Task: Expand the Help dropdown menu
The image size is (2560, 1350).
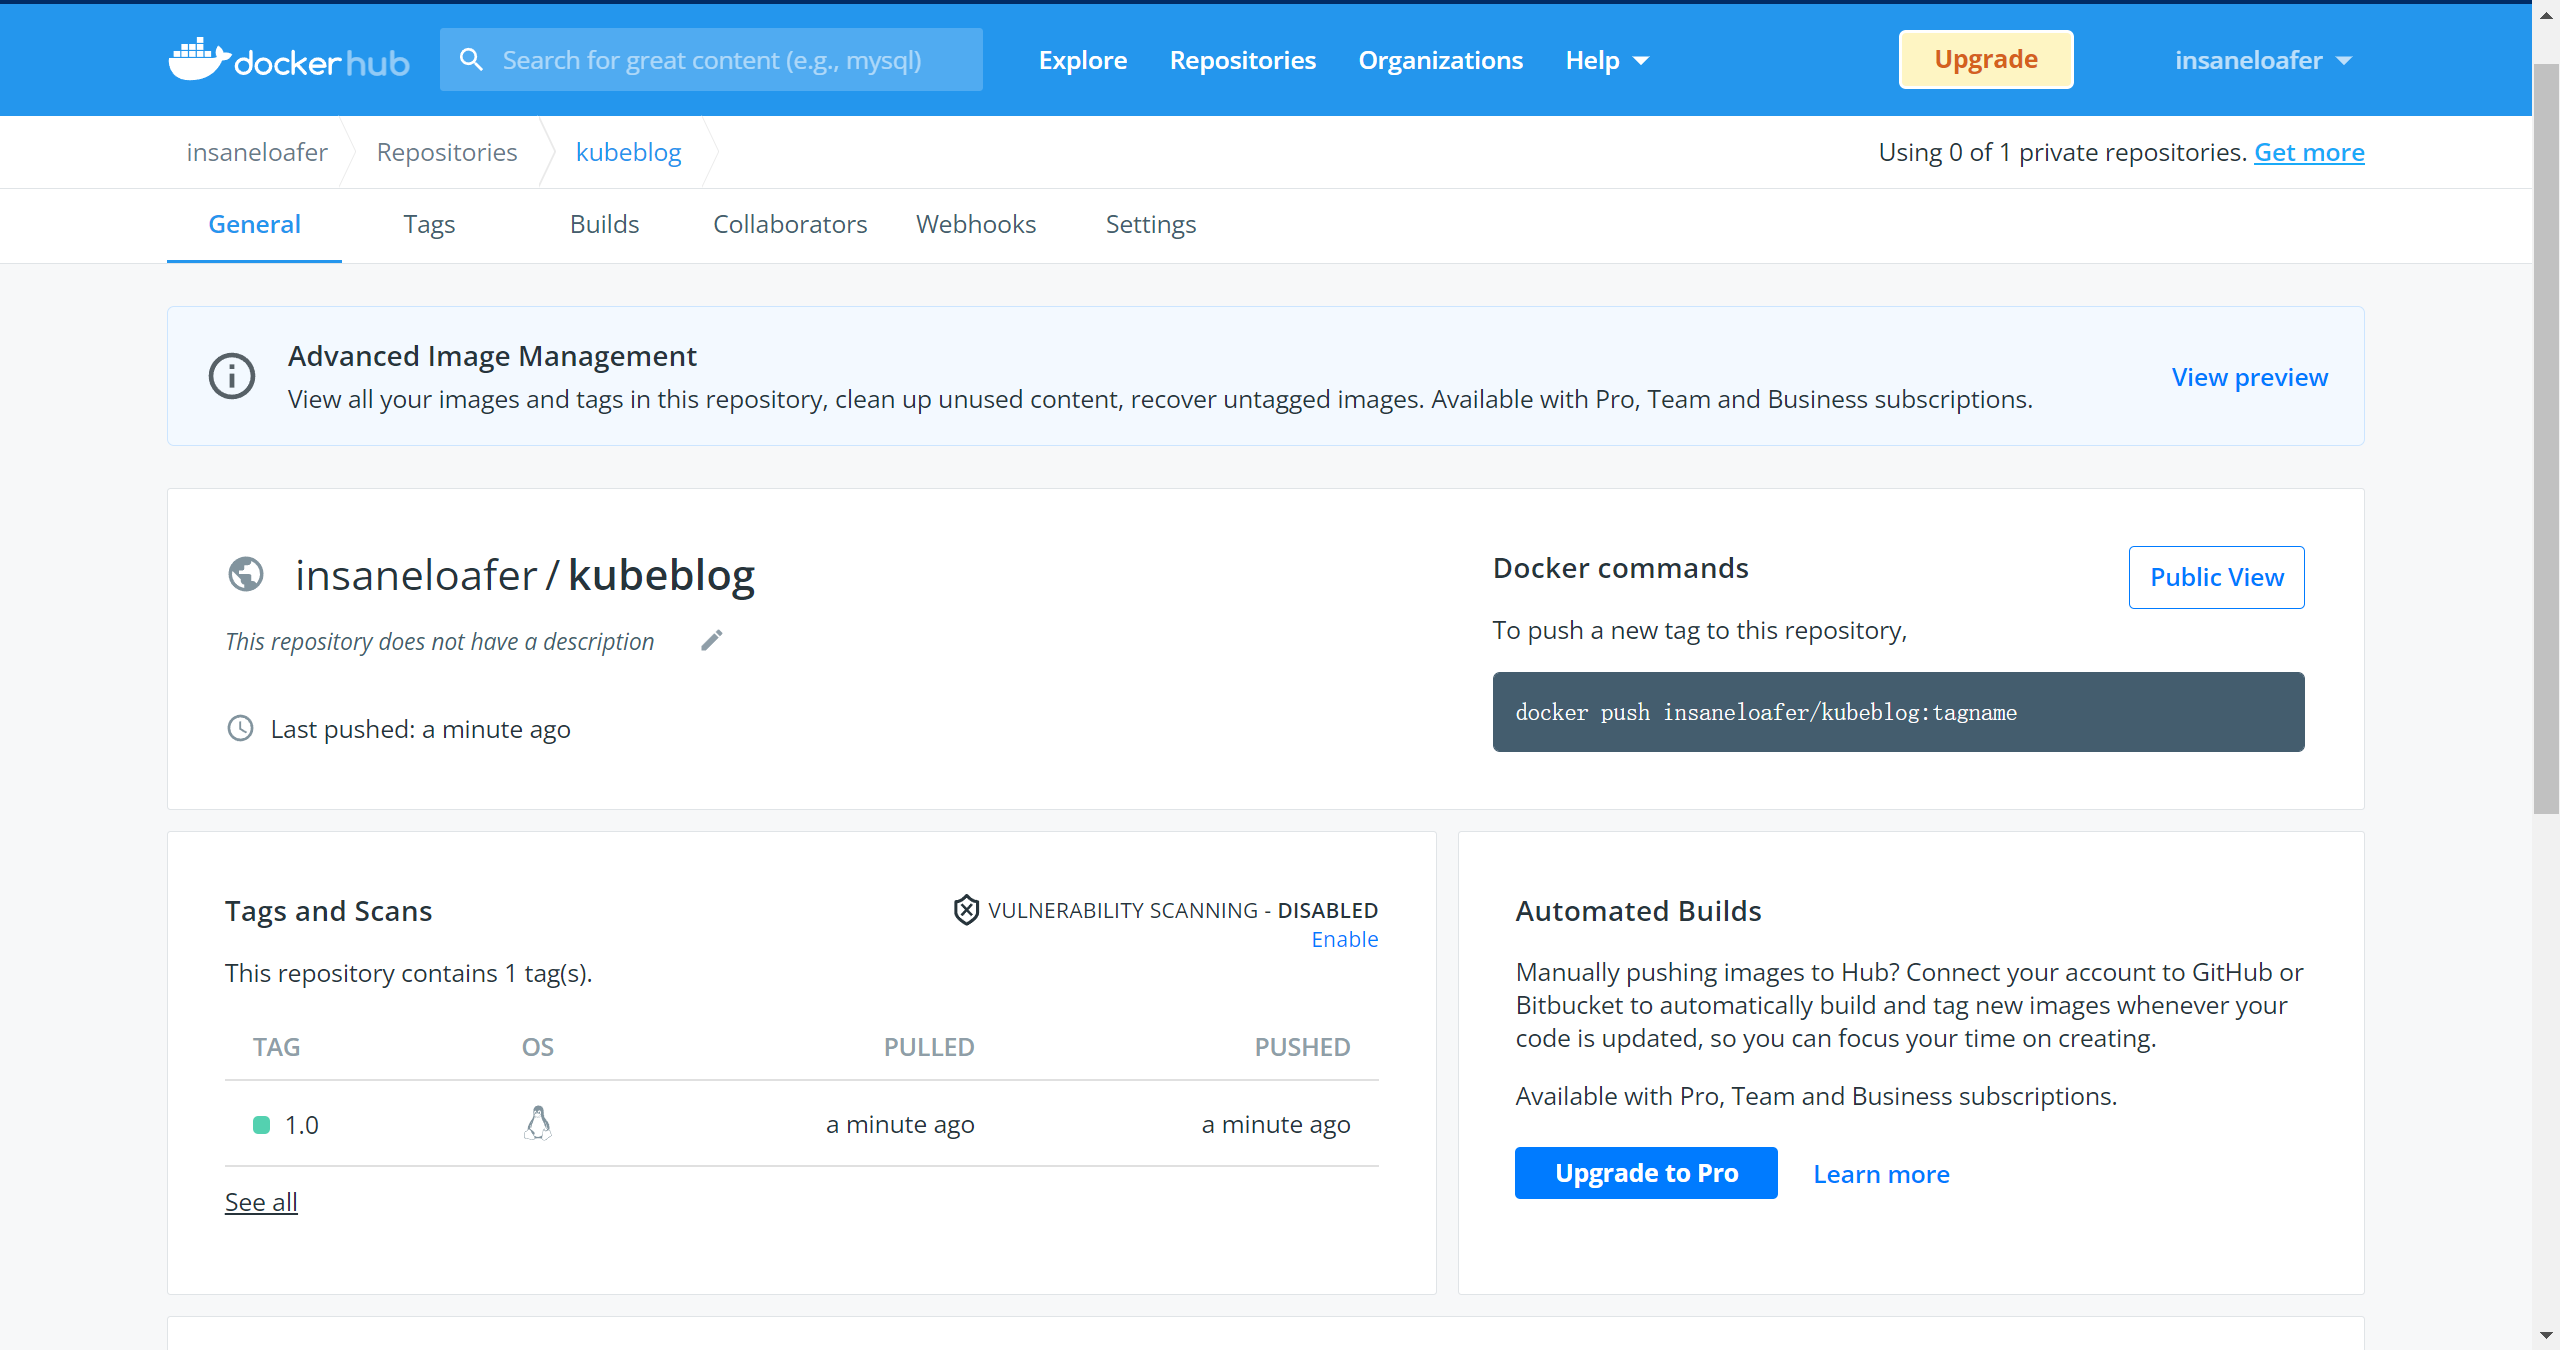Action: 1607,60
